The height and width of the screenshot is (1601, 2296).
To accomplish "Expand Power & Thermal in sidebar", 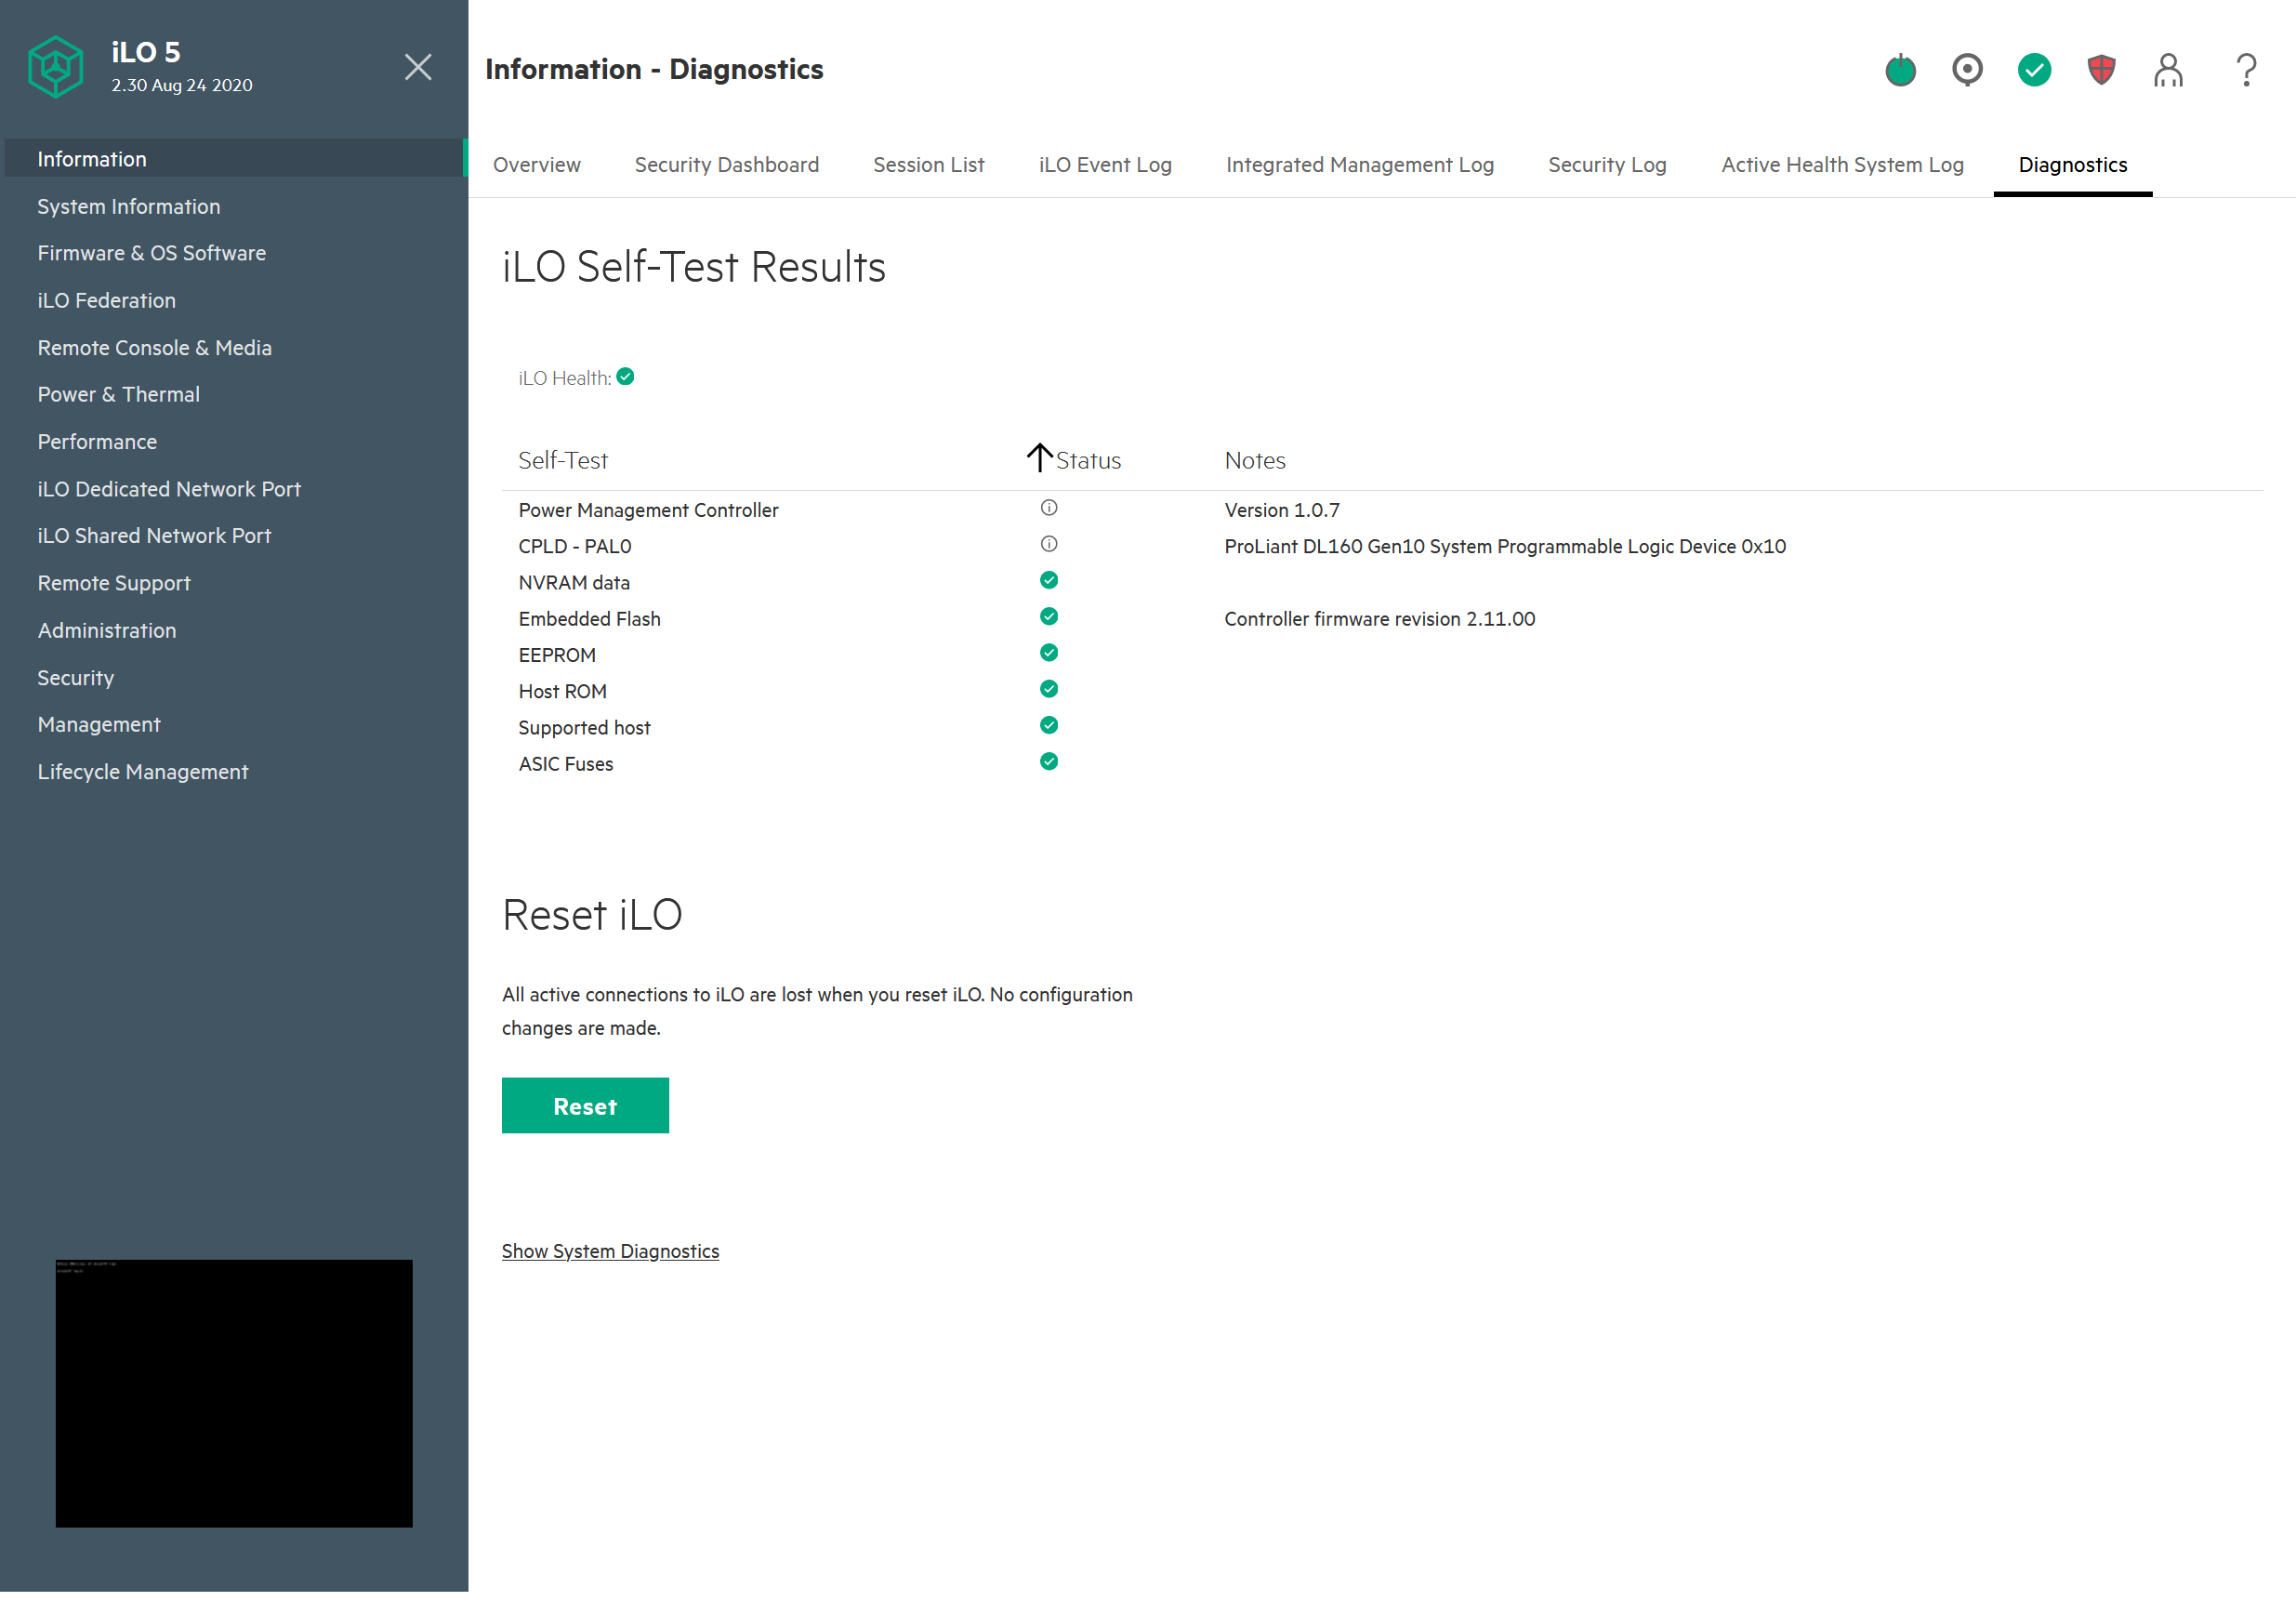I will click(118, 394).
